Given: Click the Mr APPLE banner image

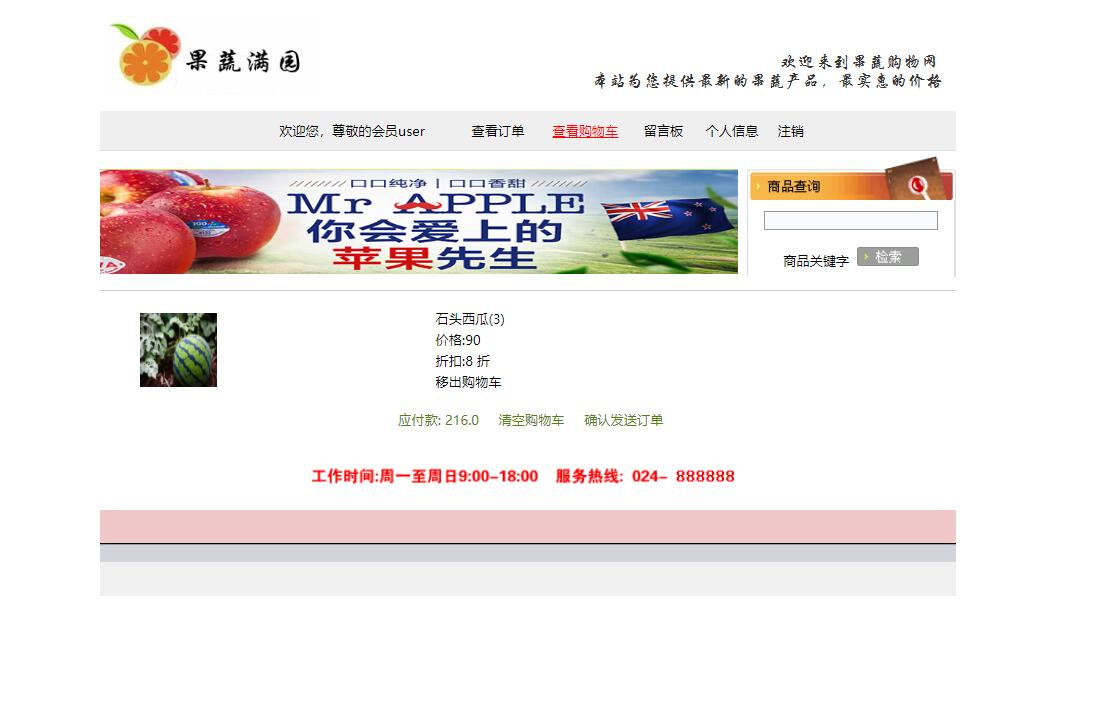Looking at the screenshot, I should (418, 221).
